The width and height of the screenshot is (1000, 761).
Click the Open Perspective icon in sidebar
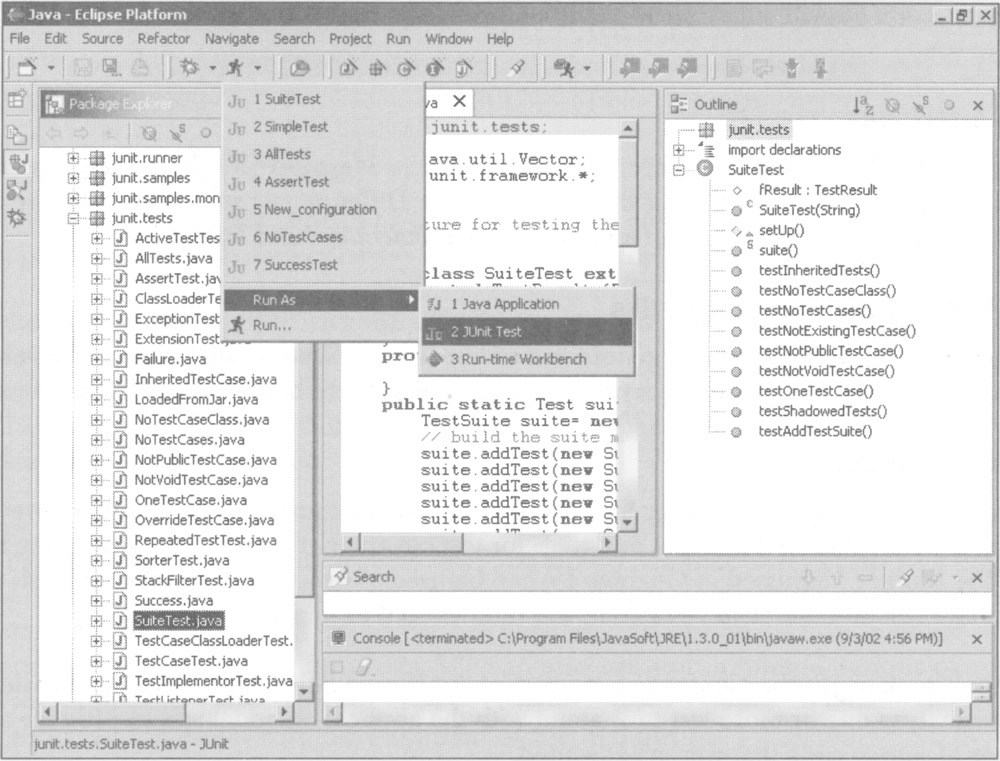(17, 100)
